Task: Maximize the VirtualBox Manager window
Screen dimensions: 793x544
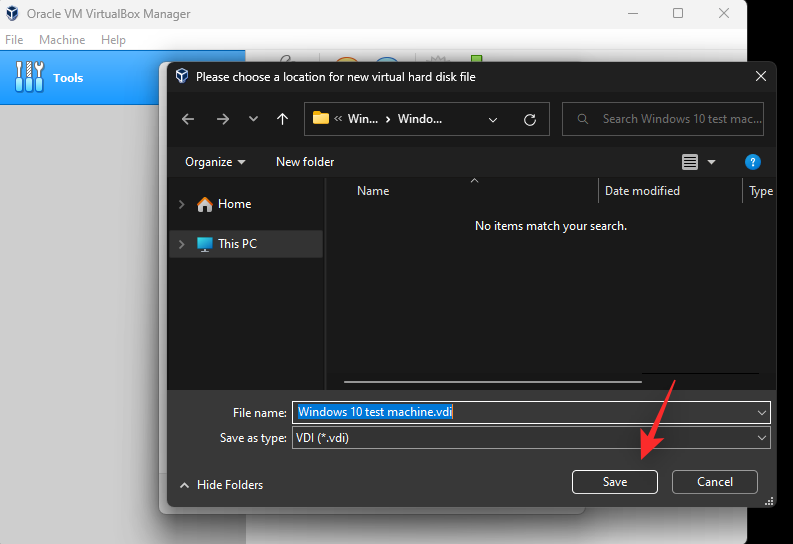Action: click(678, 14)
